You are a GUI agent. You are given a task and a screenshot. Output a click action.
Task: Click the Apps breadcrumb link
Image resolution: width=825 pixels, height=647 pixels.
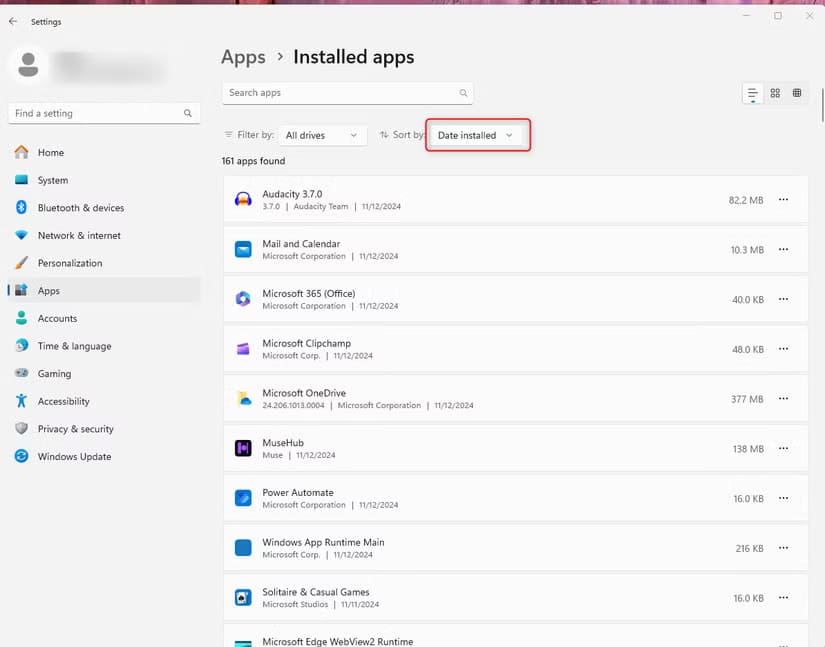243,57
